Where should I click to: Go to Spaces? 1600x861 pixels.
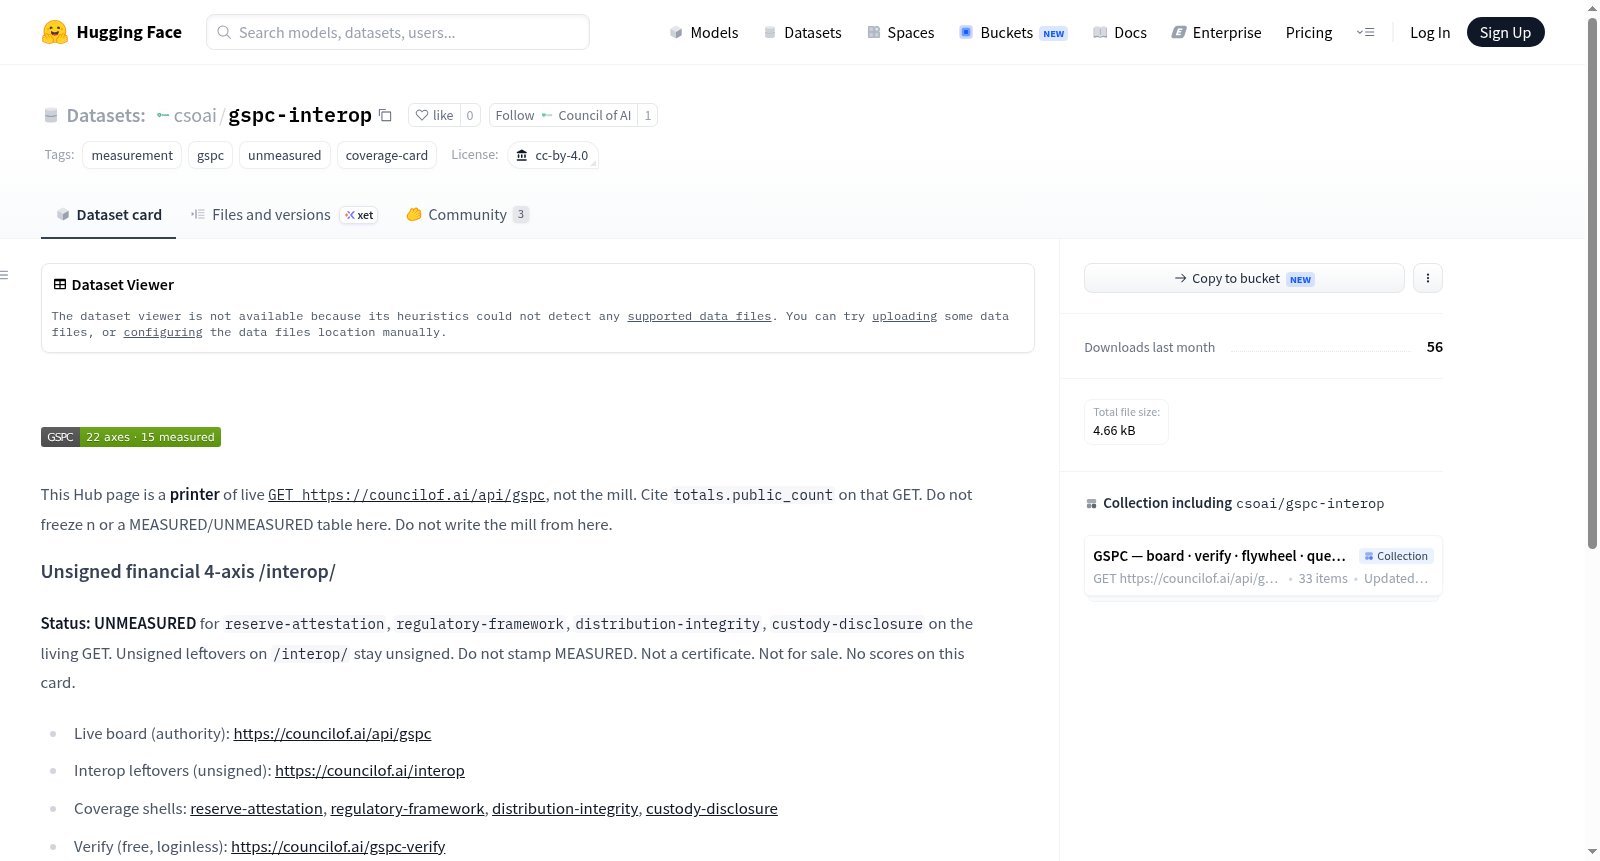(901, 32)
